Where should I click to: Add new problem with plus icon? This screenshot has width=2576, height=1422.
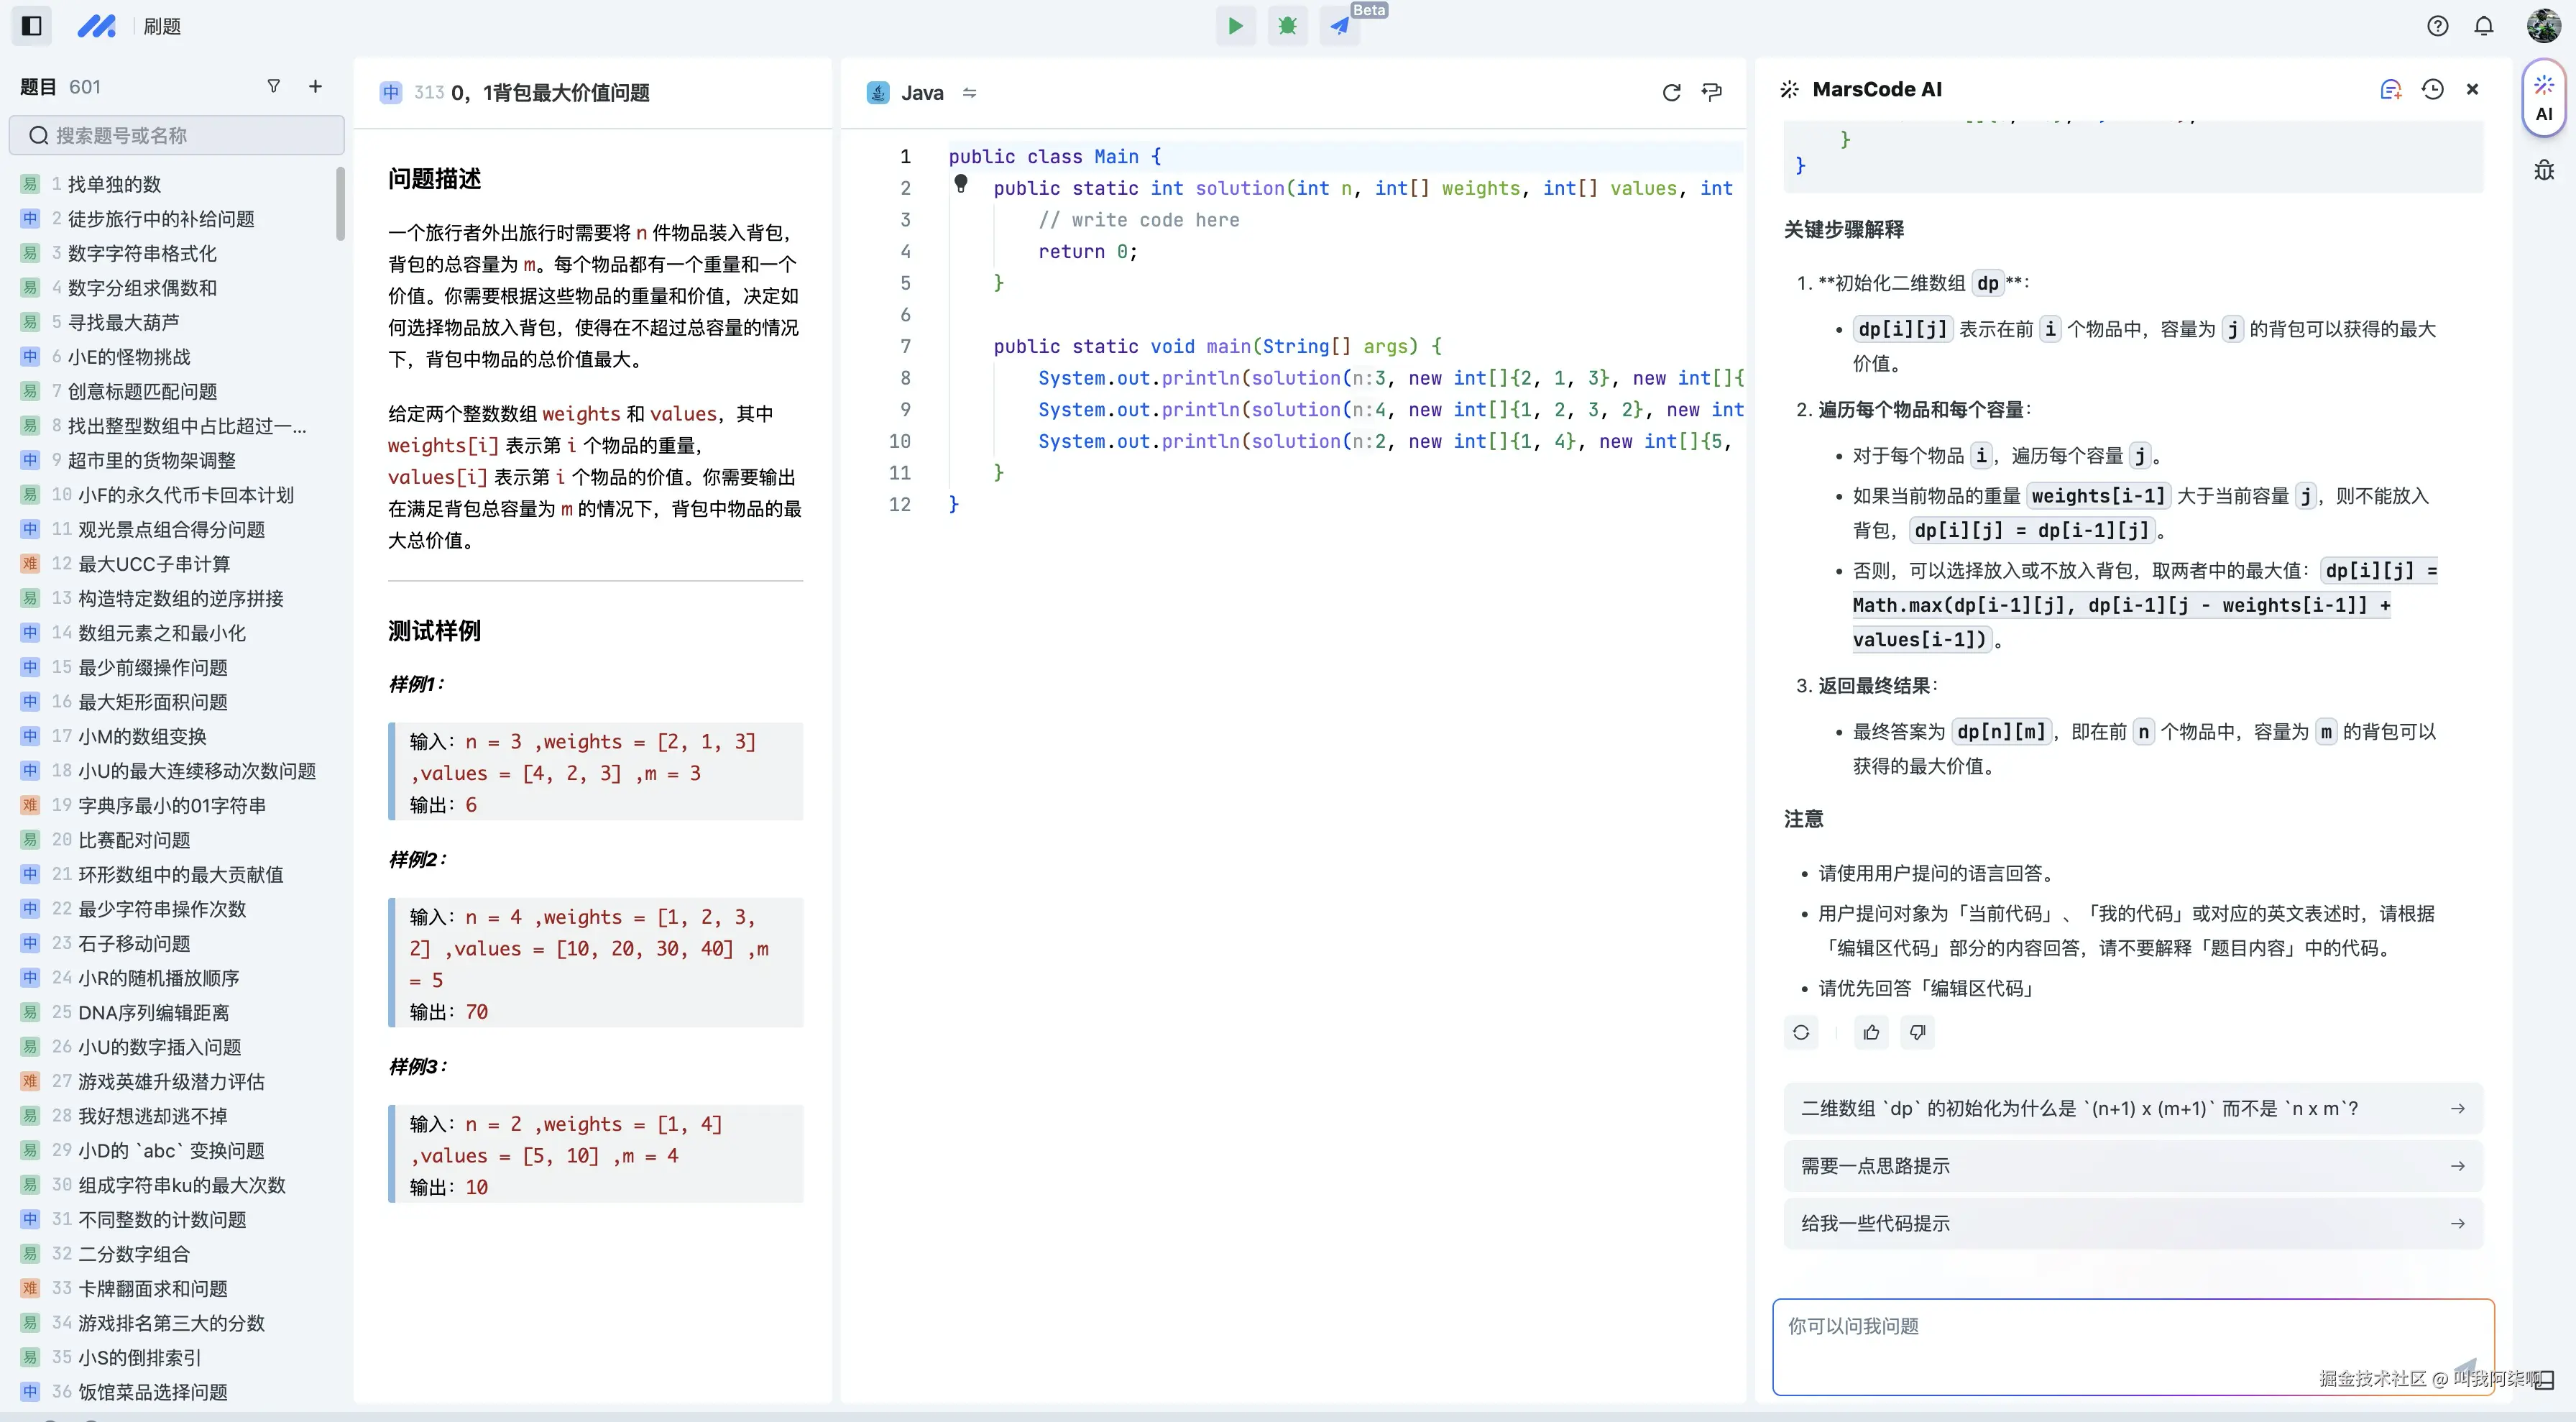tap(315, 86)
